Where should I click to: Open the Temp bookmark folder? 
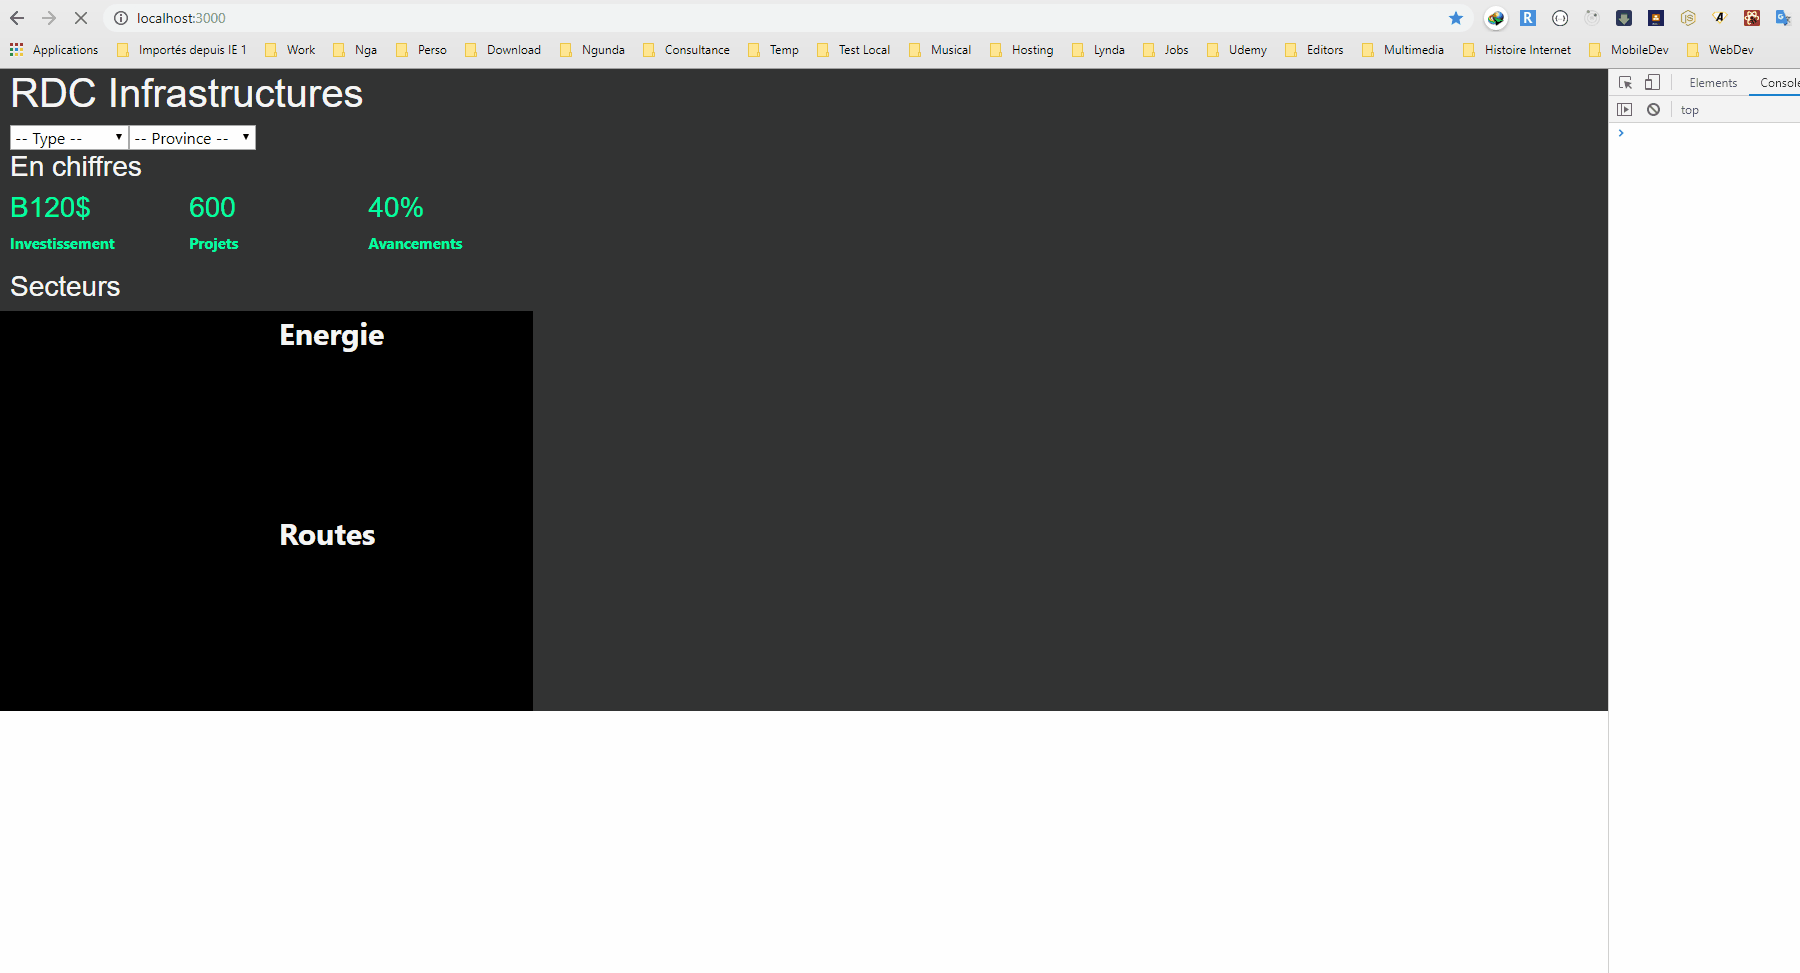773,50
